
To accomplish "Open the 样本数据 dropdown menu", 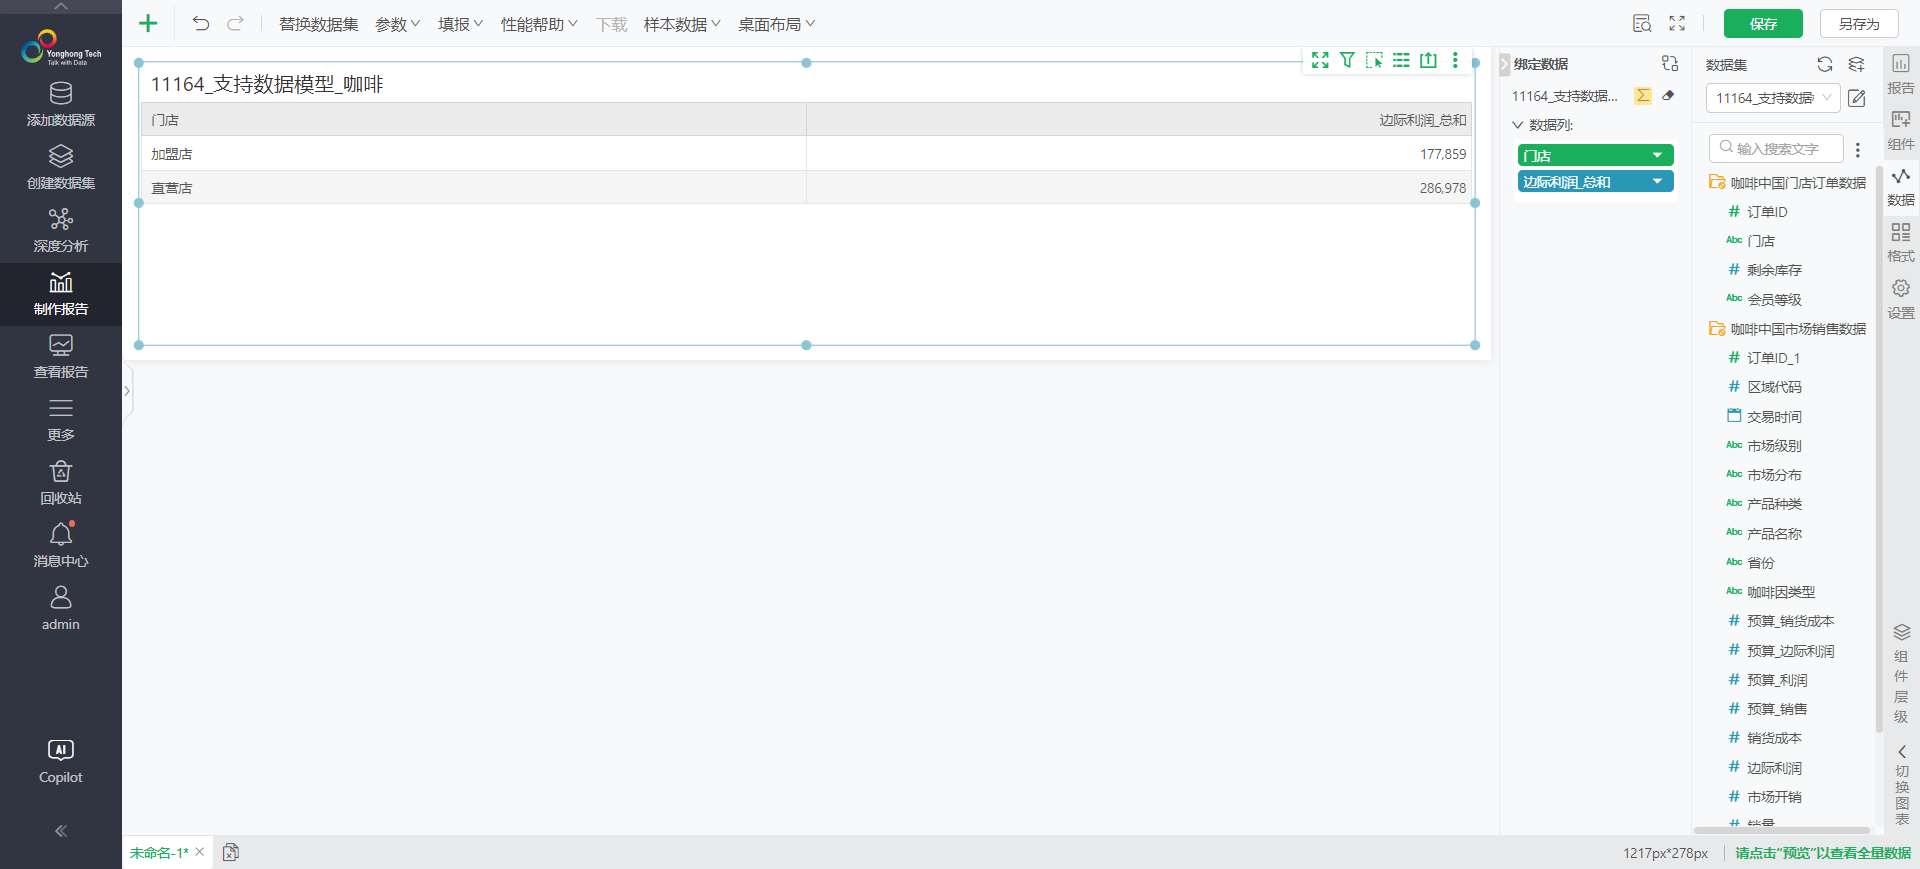I will pyautogui.click(x=682, y=24).
